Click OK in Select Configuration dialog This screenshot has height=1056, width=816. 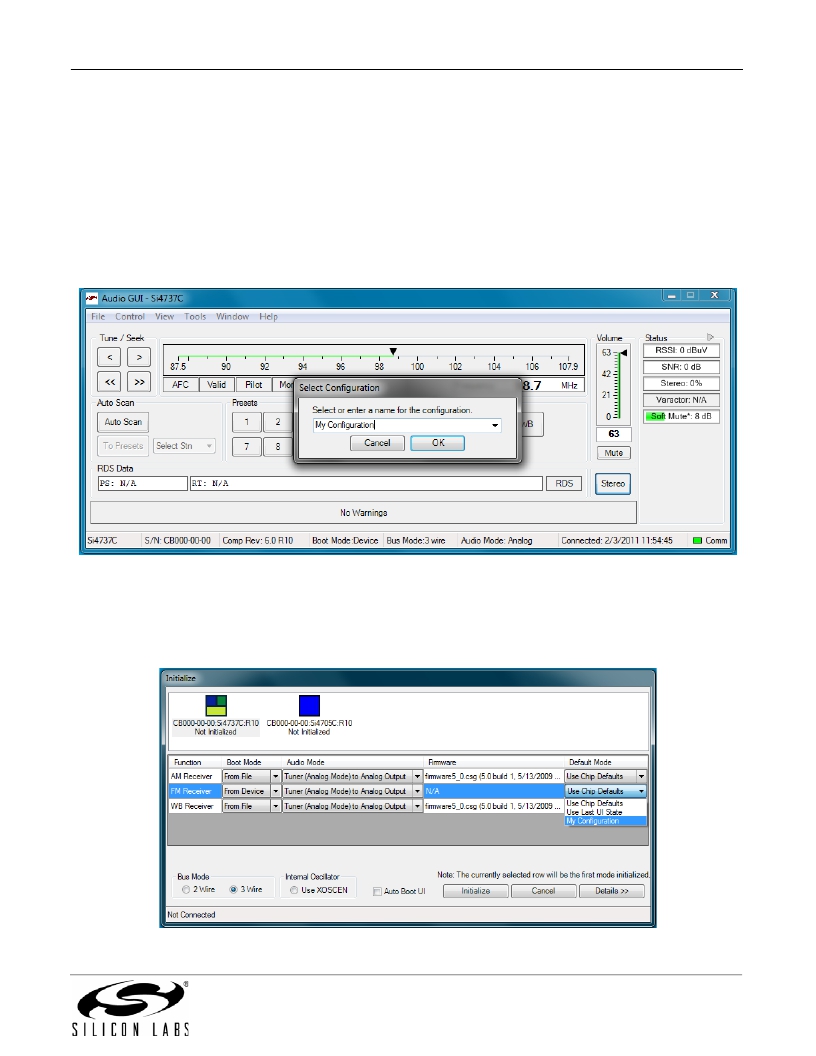pos(438,442)
